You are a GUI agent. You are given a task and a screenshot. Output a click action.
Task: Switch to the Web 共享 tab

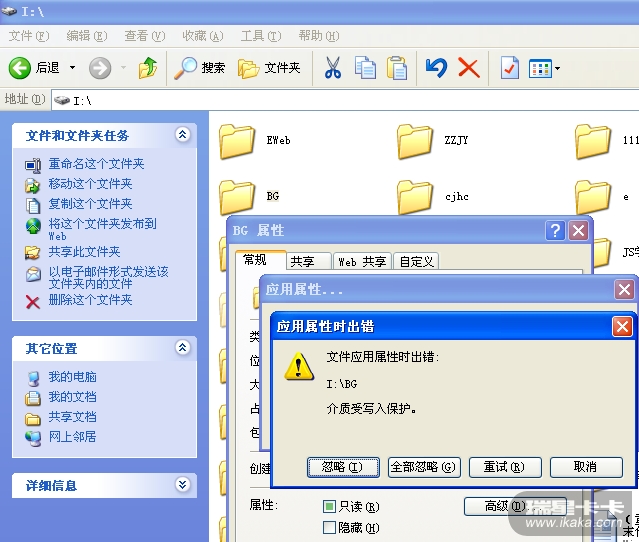362,261
